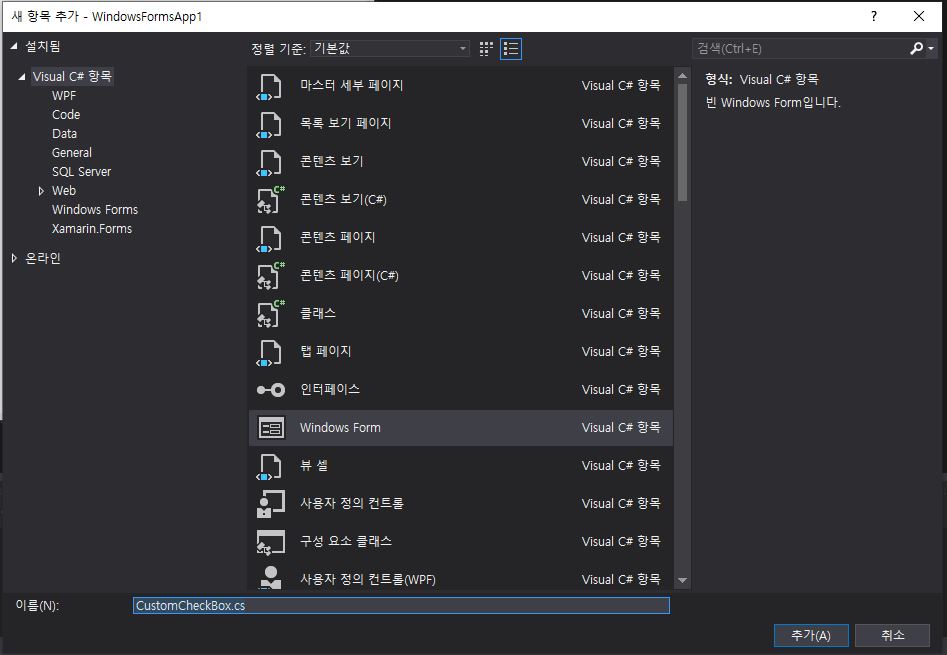Choose the 클래스 (Class) template icon
The width and height of the screenshot is (947, 655).
(271, 314)
